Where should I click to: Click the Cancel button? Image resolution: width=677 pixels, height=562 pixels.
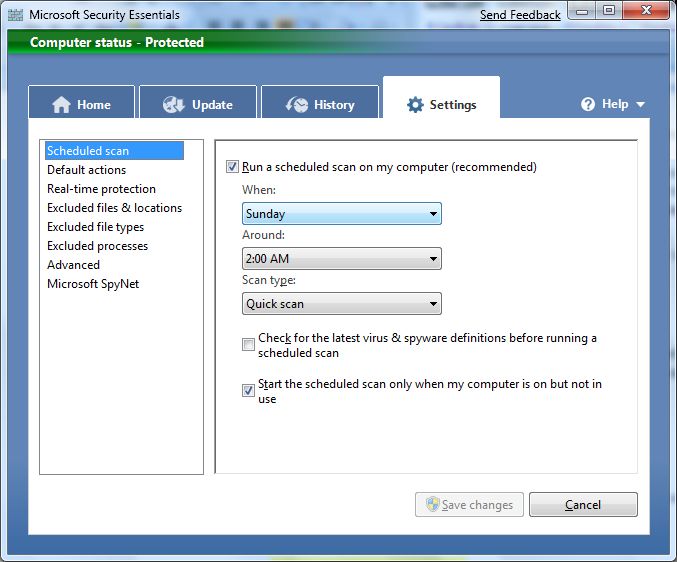(583, 504)
